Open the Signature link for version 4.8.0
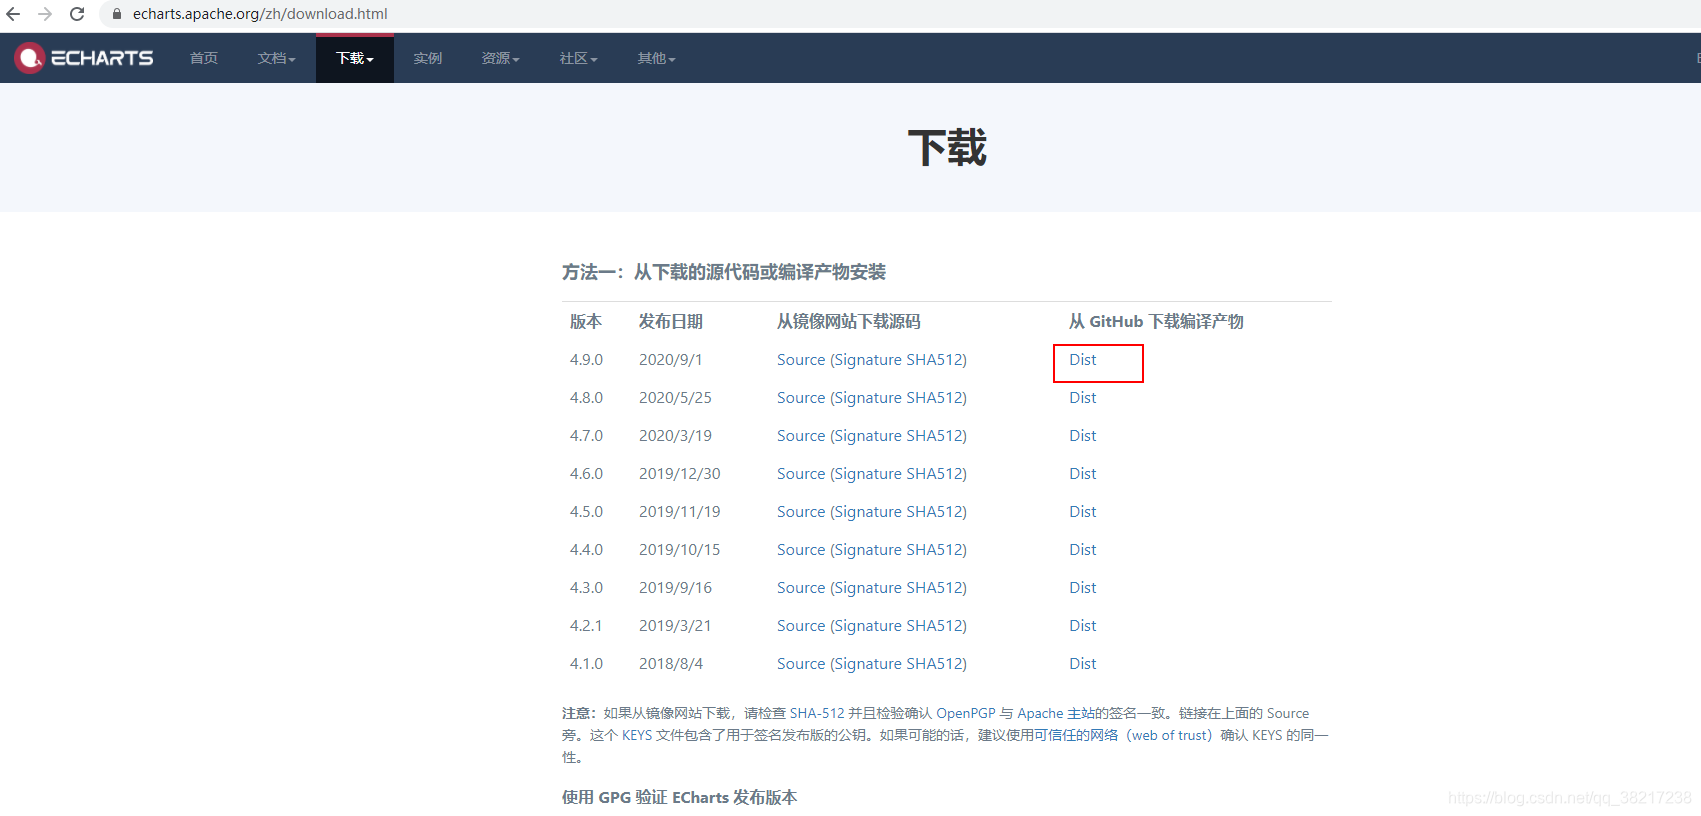 [x=868, y=398]
